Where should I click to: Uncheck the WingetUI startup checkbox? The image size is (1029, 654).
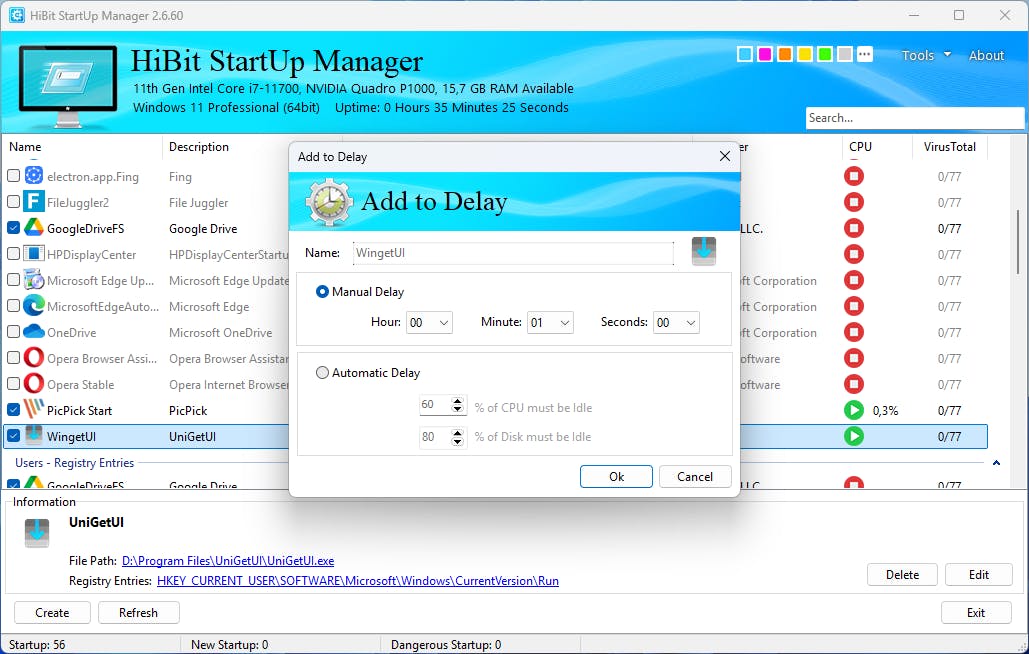coord(13,436)
